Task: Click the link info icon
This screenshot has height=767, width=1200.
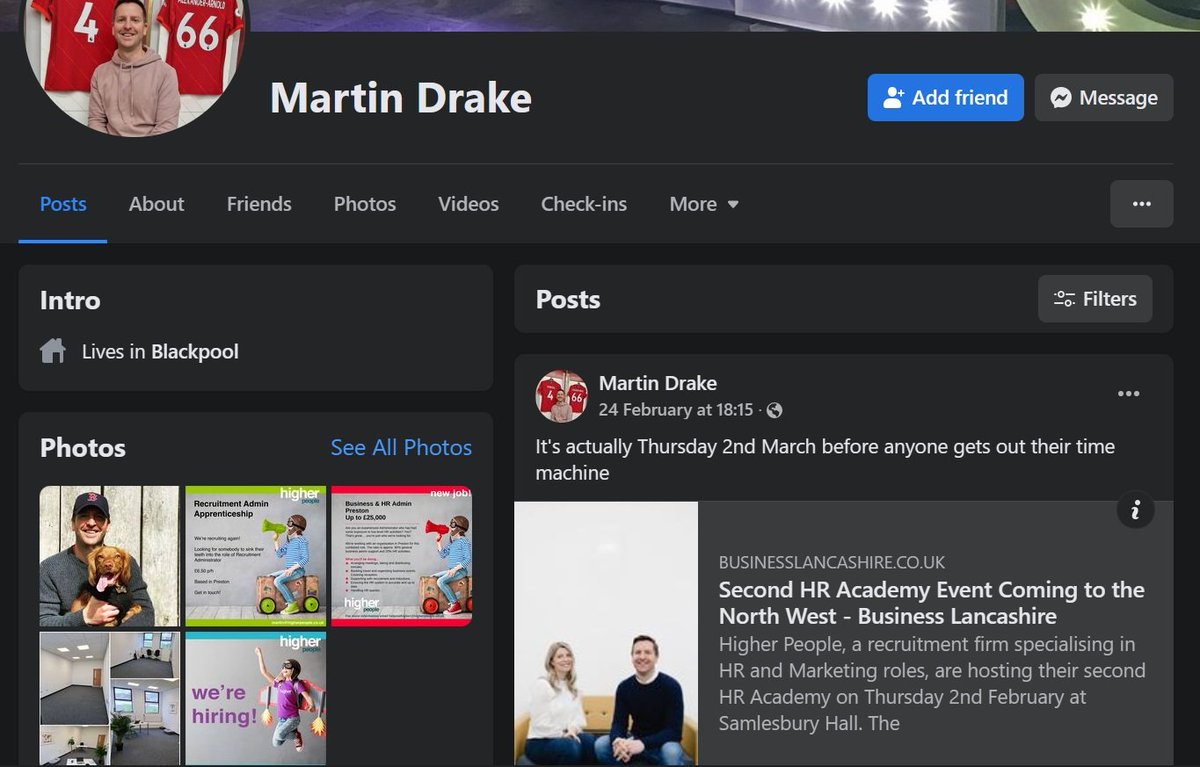Action: [1136, 510]
